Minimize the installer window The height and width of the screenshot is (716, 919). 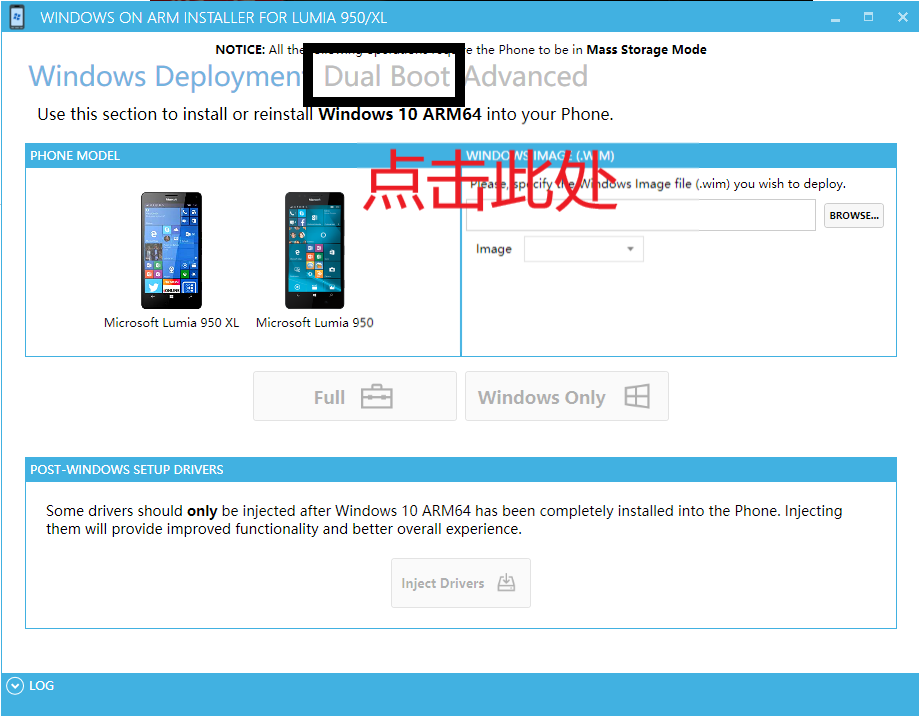coord(836,17)
